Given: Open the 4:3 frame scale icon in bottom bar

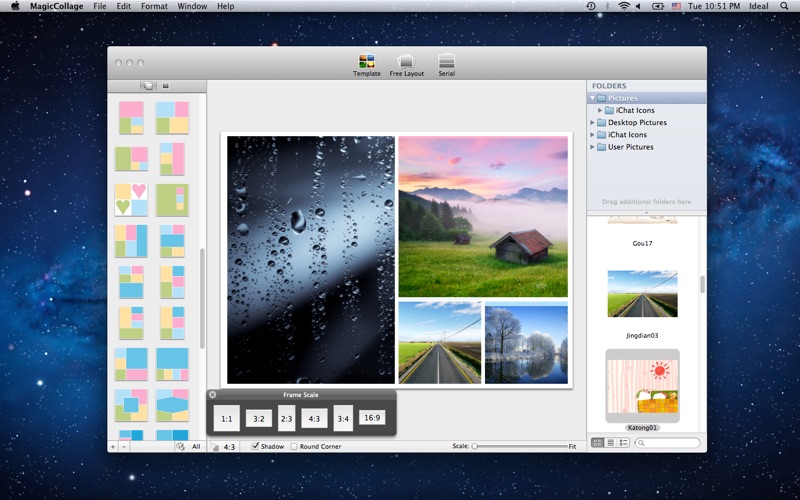Looking at the screenshot, I should pos(224,447).
